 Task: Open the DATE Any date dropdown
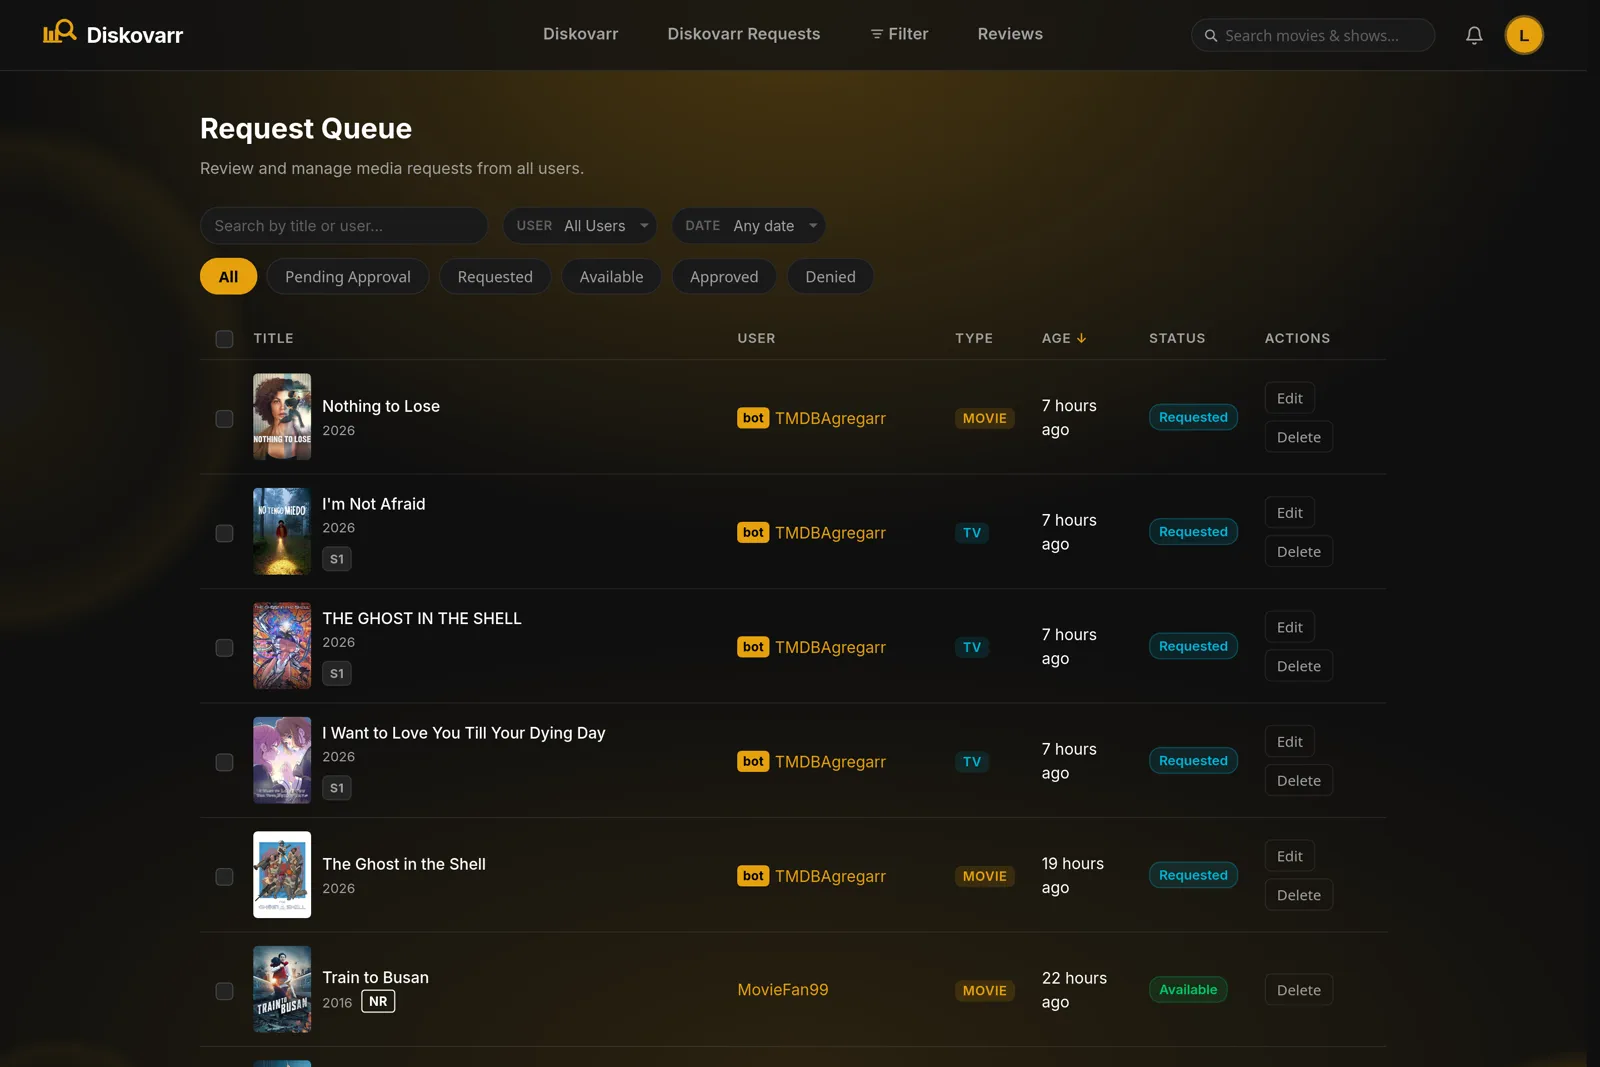click(748, 226)
